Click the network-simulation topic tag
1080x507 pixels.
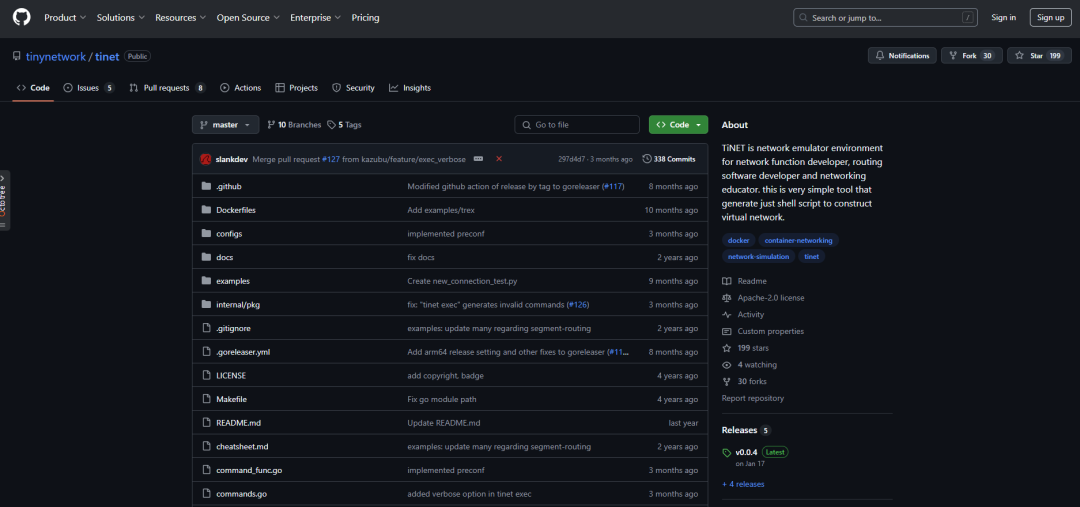click(758, 256)
